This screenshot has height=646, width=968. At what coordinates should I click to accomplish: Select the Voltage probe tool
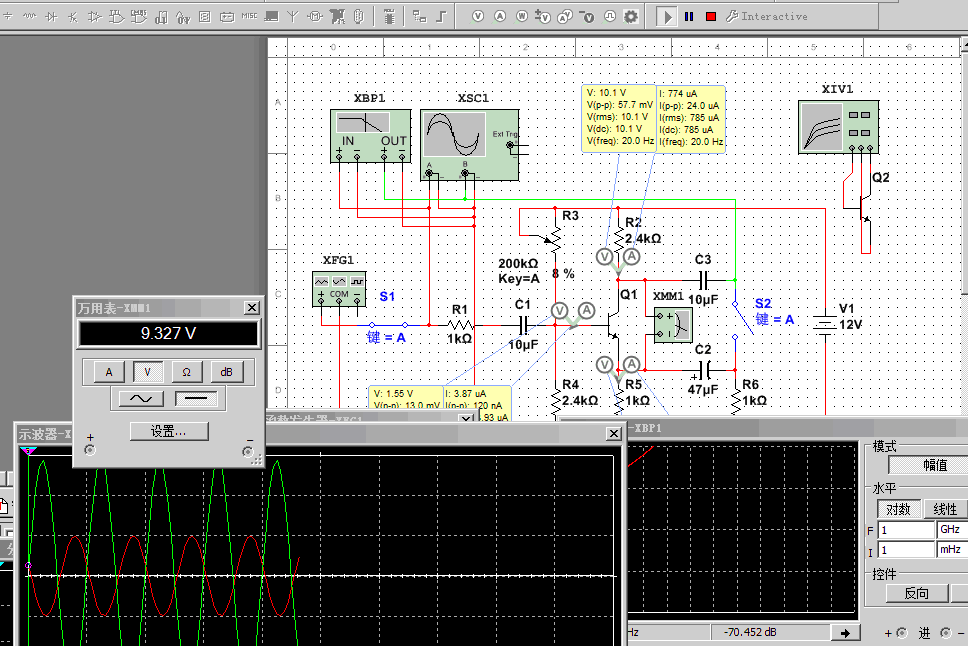pyautogui.click(x=478, y=17)
